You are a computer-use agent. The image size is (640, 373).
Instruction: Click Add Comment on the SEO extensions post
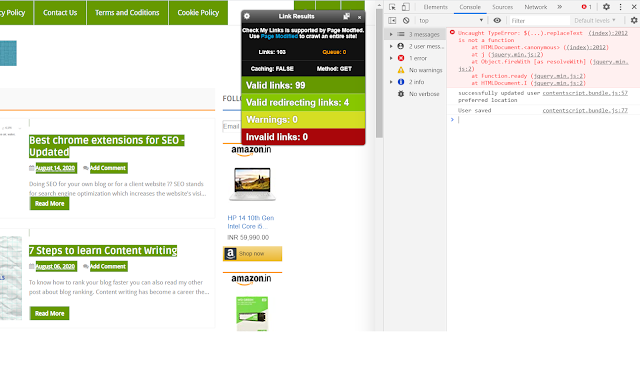point(108,168)
